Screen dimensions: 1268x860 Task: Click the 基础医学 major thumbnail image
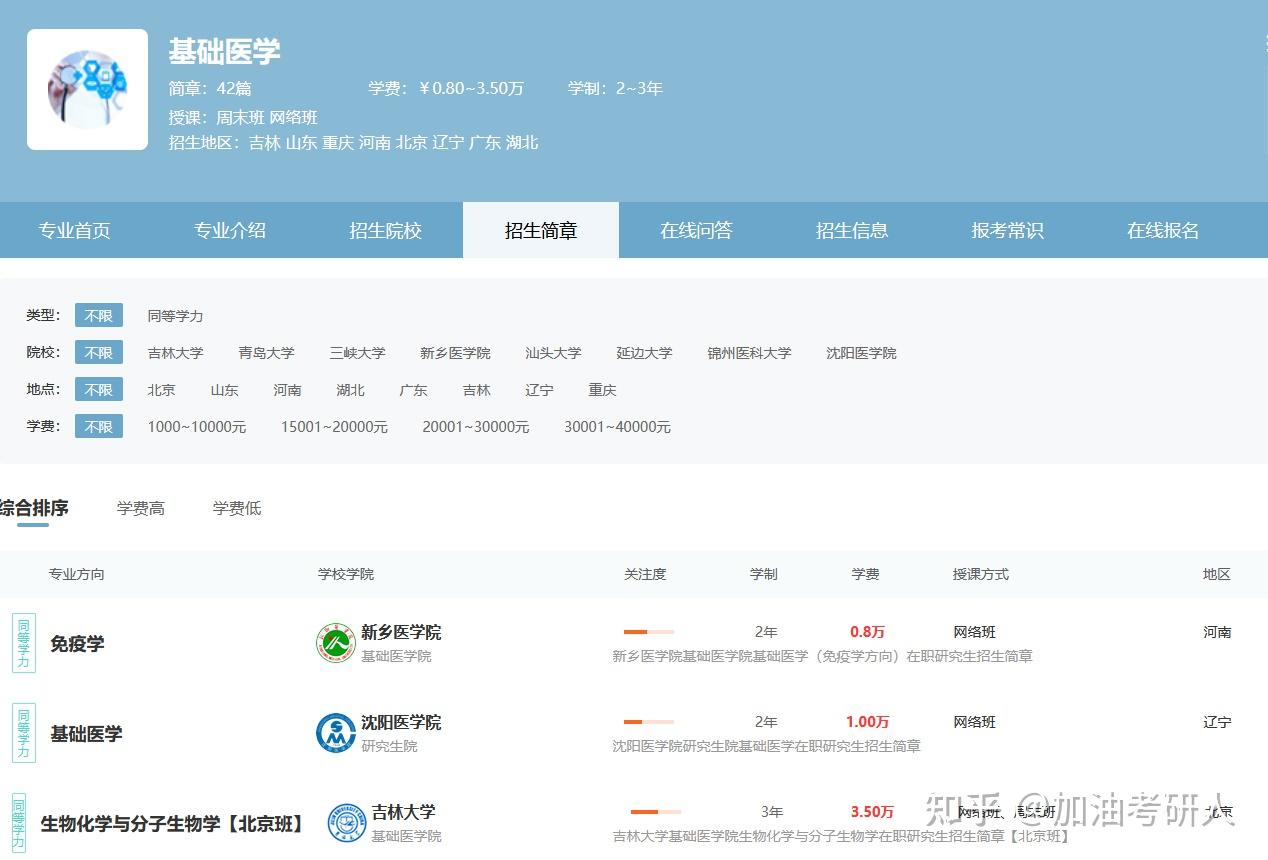(x=87, y=89)
